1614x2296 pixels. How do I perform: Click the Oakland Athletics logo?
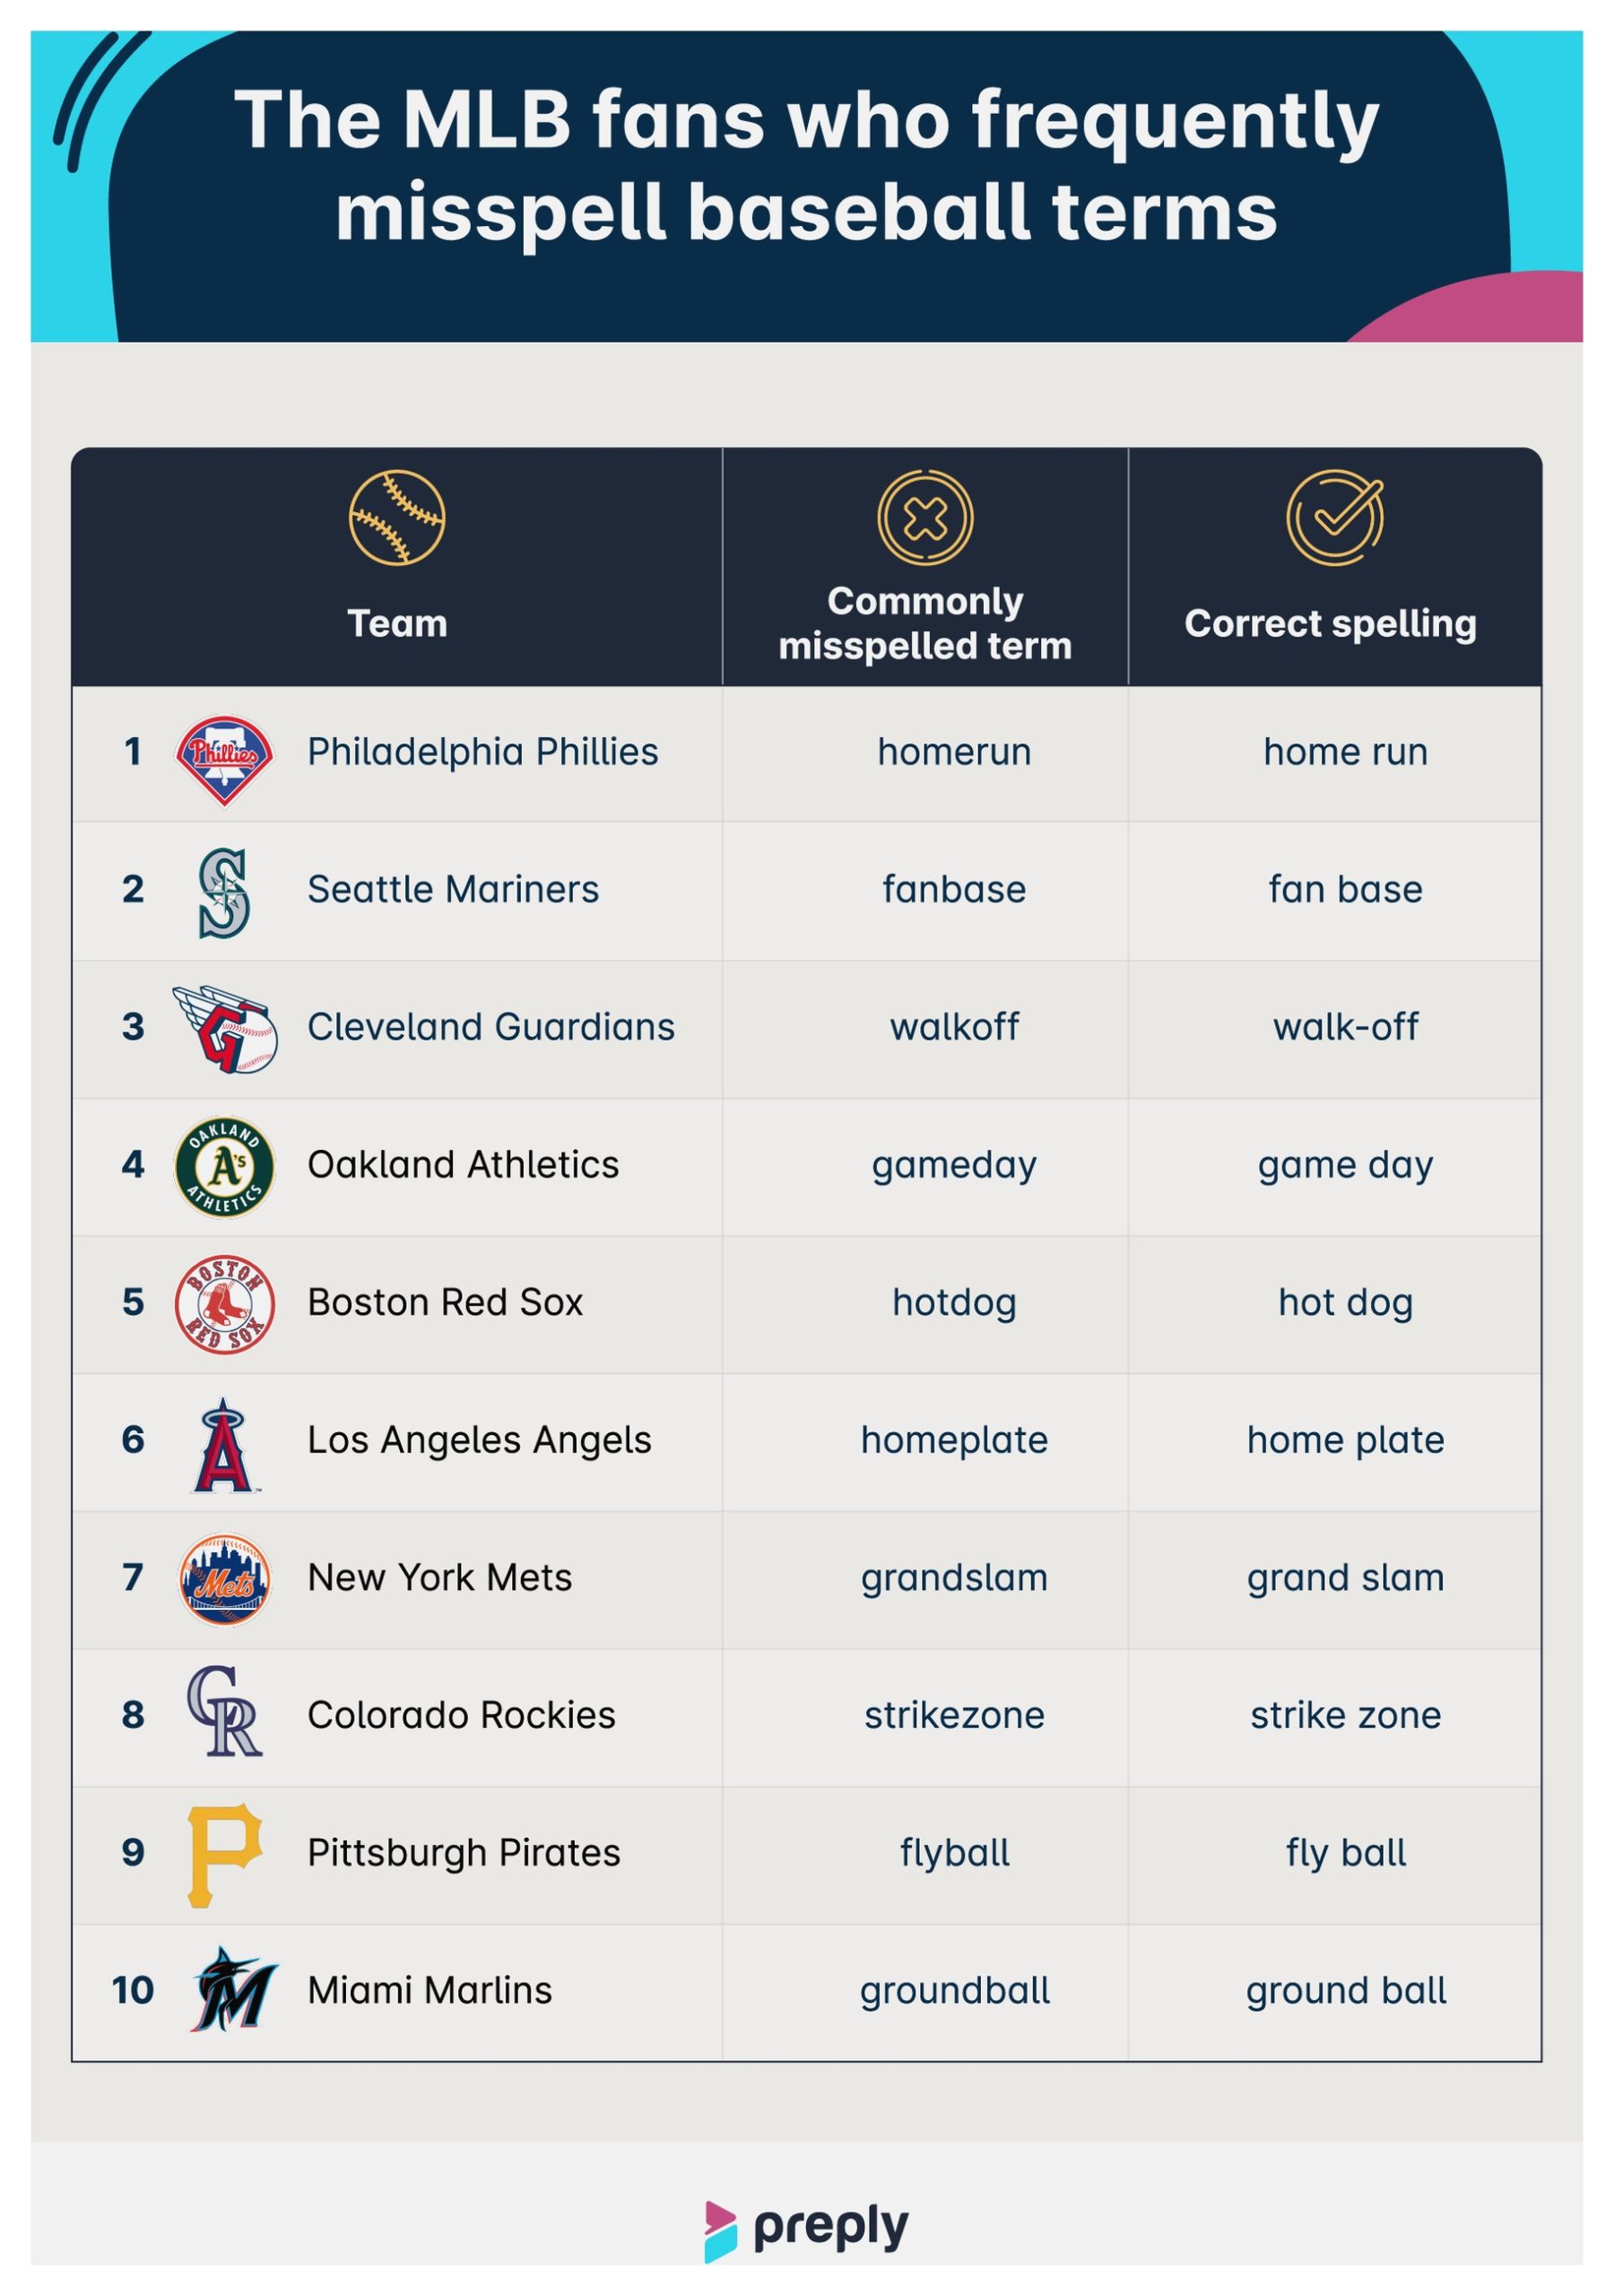[225, 1167]
